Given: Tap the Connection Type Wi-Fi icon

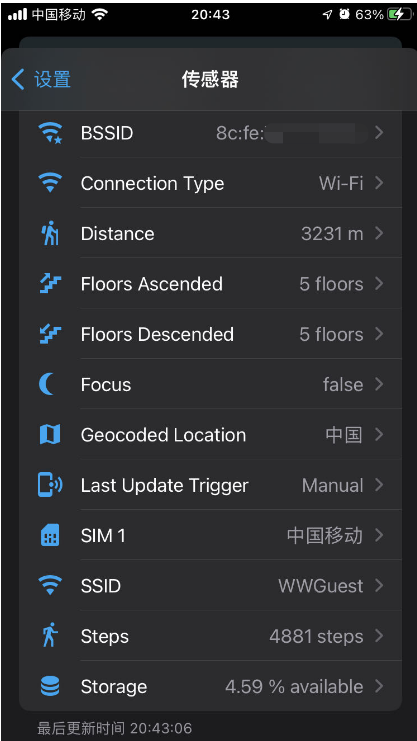Looking at the screenshot, I should coord(50,183).
